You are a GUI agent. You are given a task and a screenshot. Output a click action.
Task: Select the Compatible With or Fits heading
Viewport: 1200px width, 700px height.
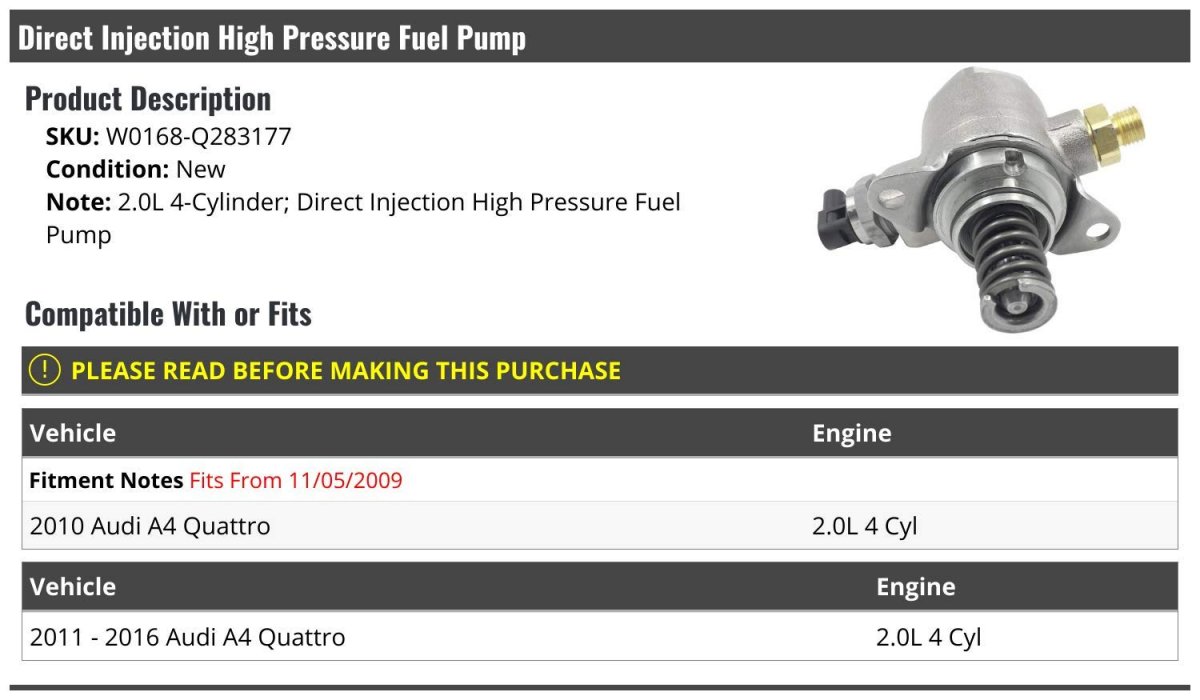click(168, 314)
